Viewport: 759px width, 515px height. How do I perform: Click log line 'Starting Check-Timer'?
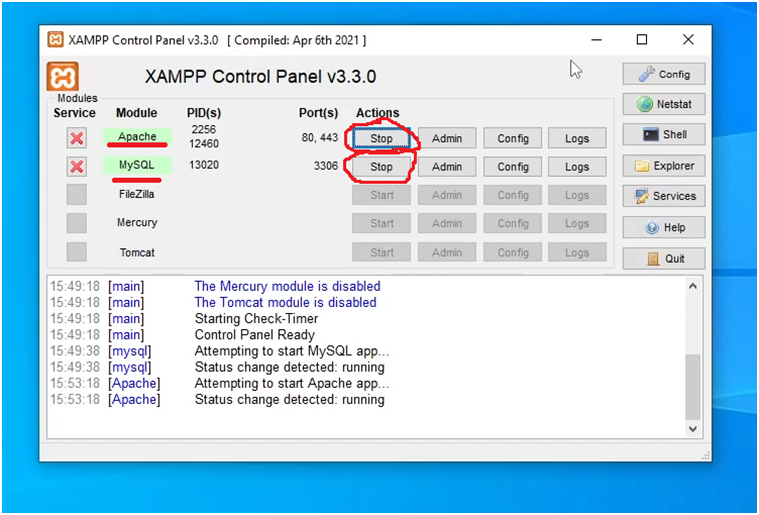[256, 318]
